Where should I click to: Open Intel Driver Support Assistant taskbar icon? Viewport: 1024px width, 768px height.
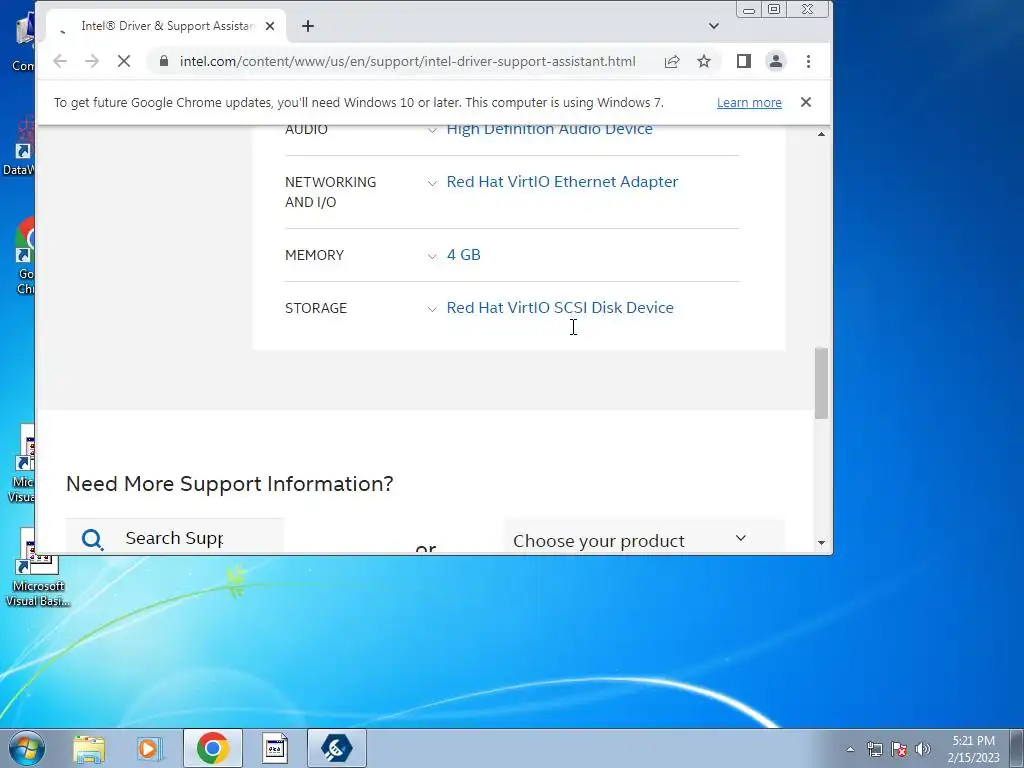coord(337,748)
